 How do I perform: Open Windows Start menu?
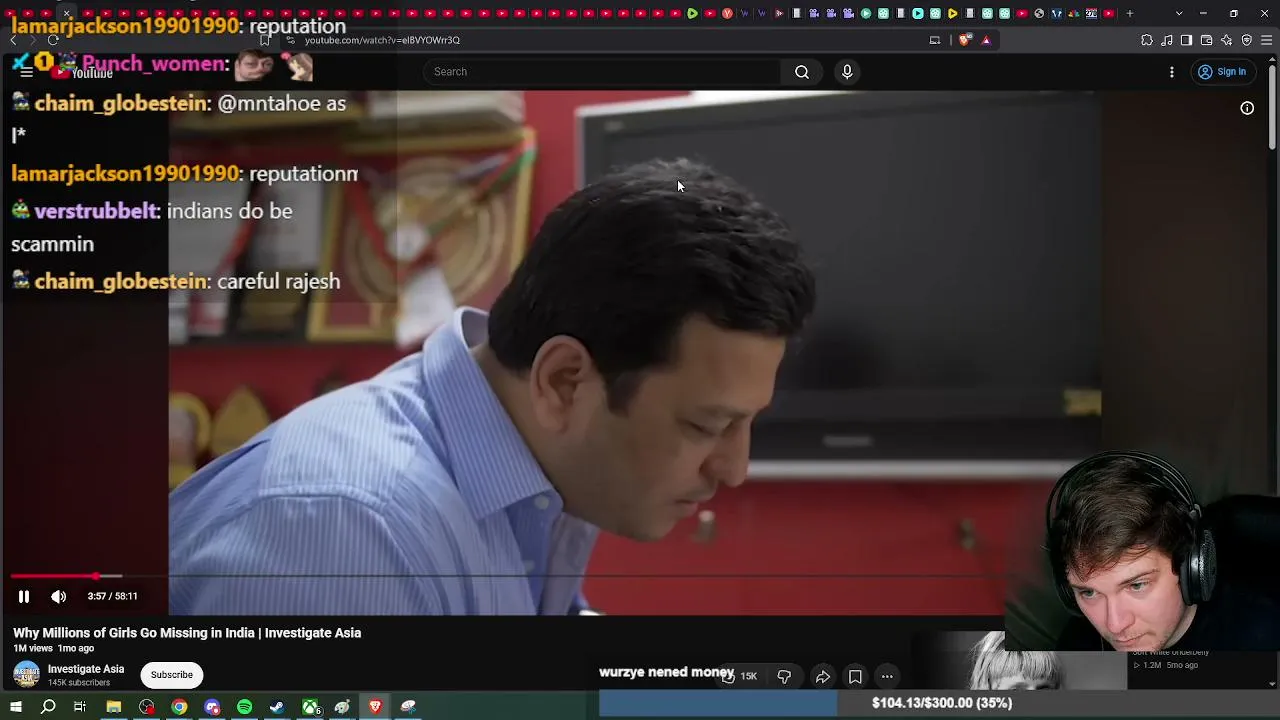[x=16, y=707]
